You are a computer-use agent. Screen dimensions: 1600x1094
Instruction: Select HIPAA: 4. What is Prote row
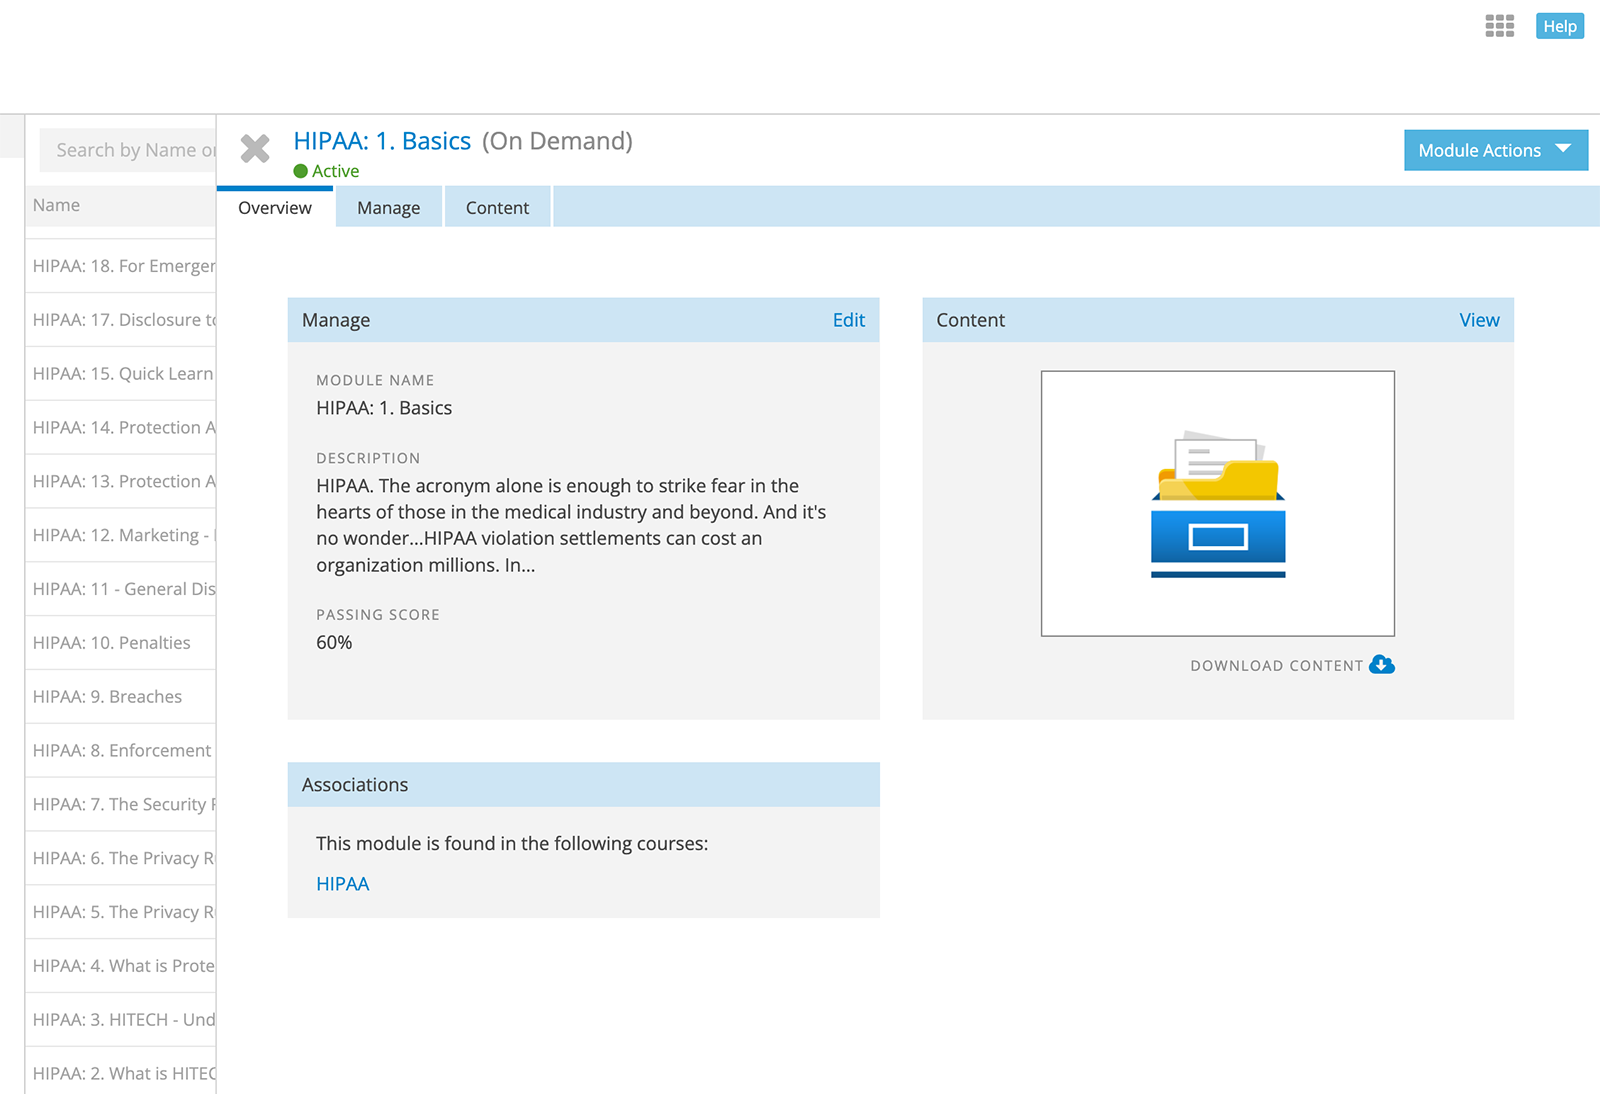[x=121, y=967]
